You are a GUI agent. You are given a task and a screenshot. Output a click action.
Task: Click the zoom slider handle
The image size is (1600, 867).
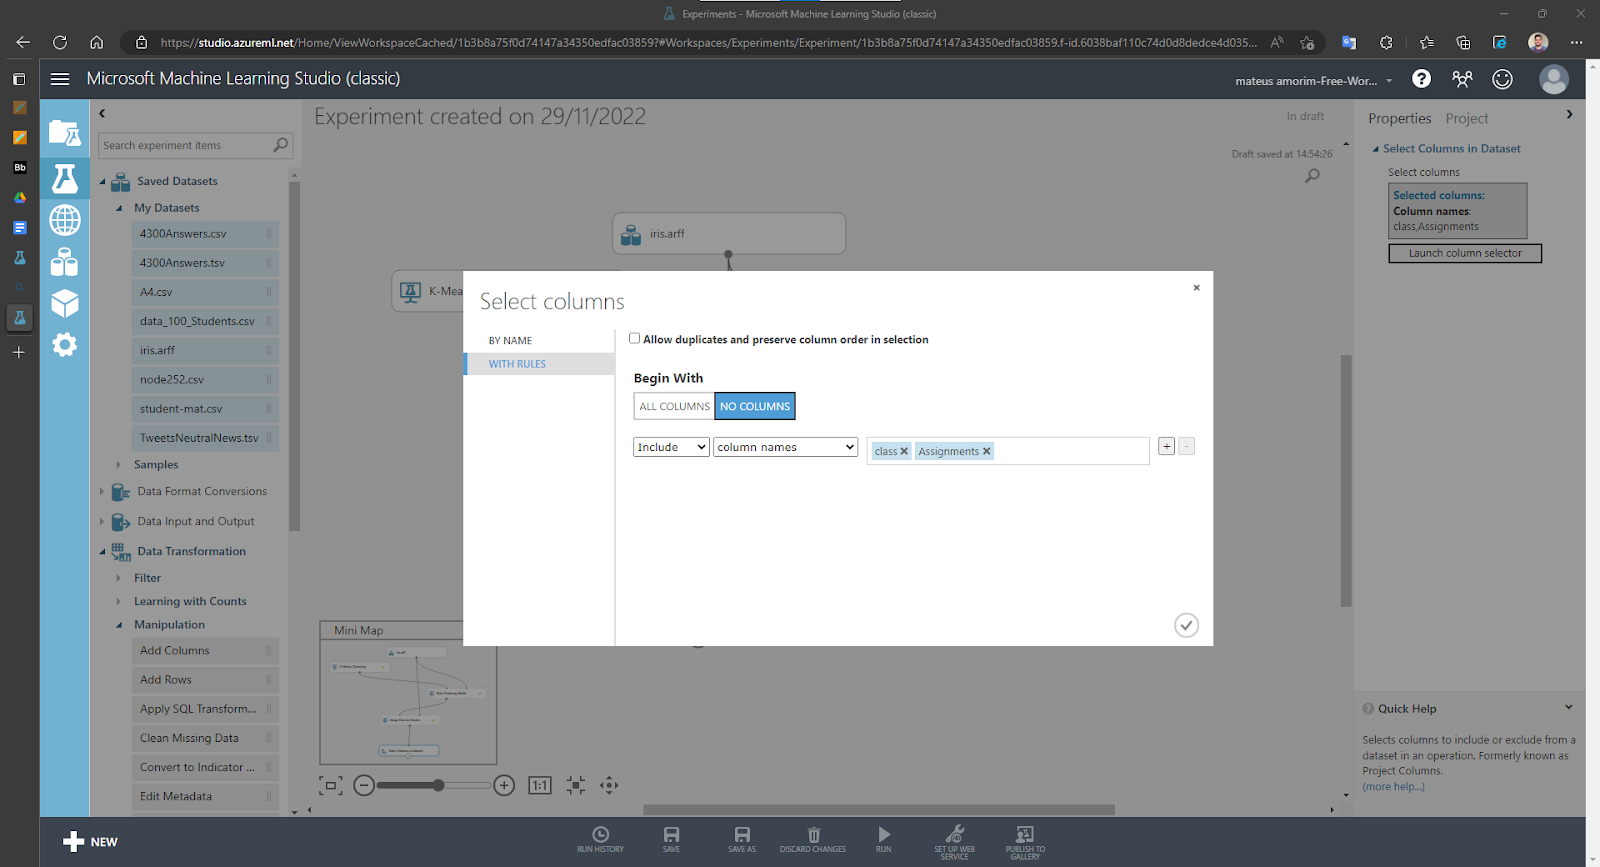[x=438, y=786]
